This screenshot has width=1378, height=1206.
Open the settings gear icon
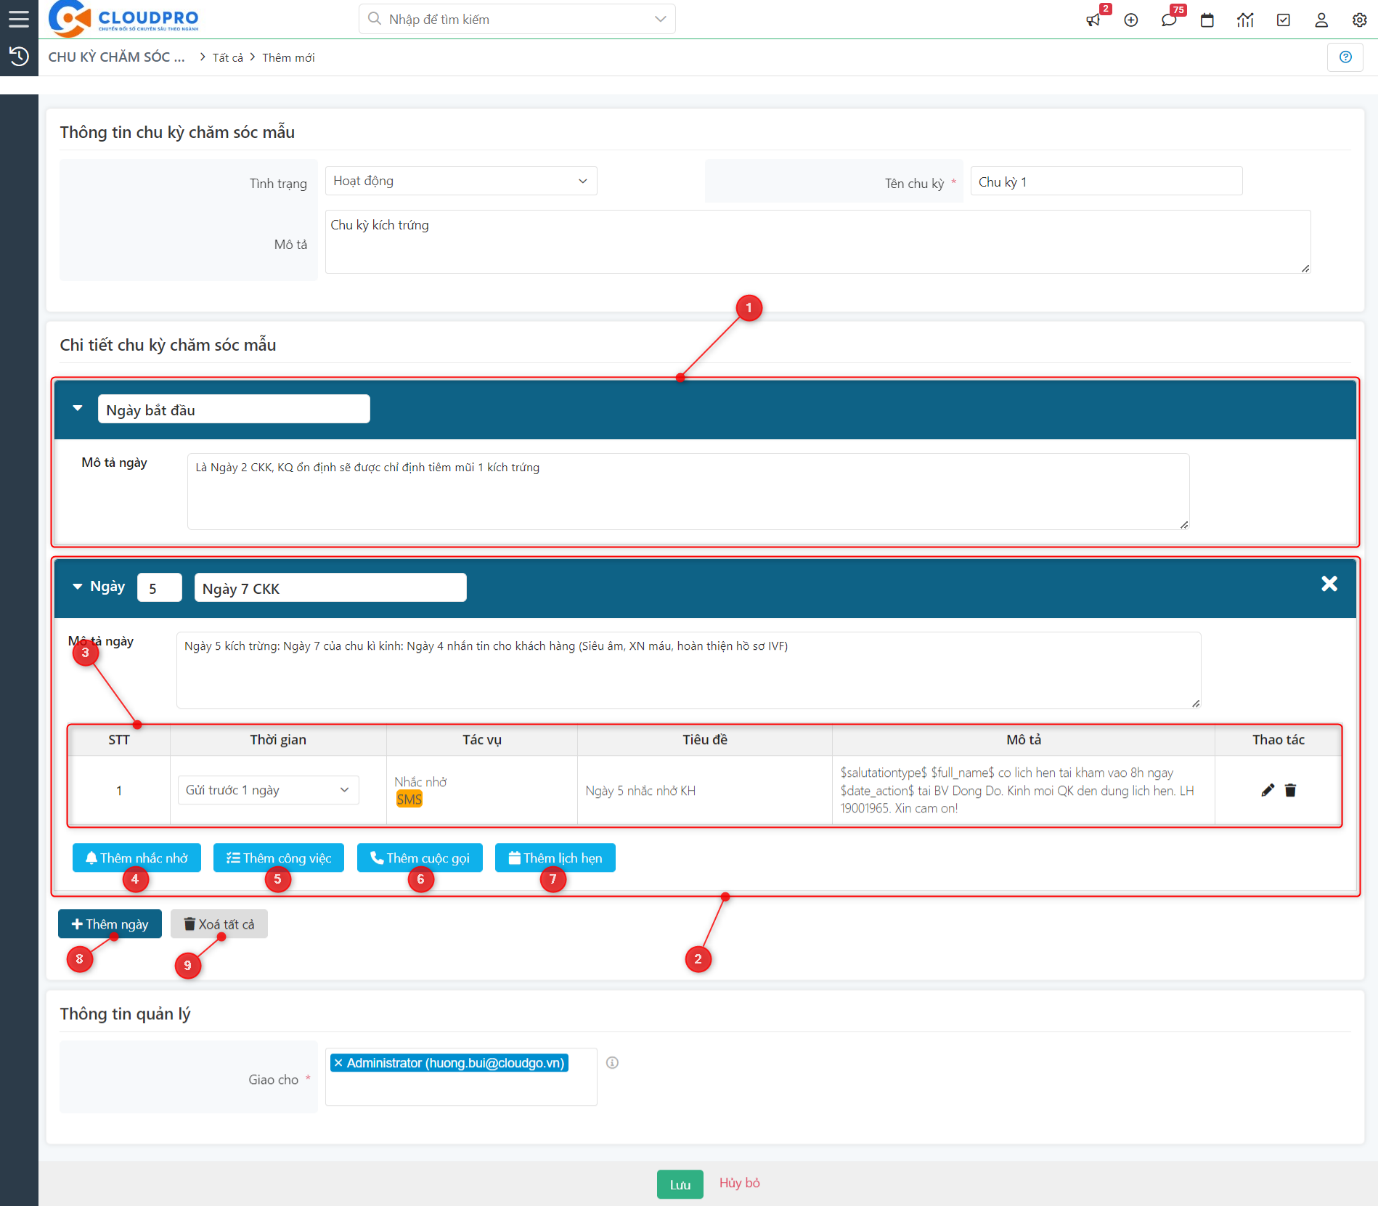click(x=1359, y=20)
